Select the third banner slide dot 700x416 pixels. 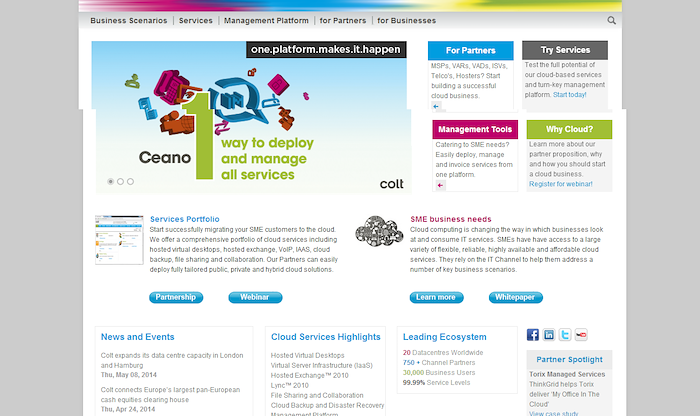(x=130, y=182)
